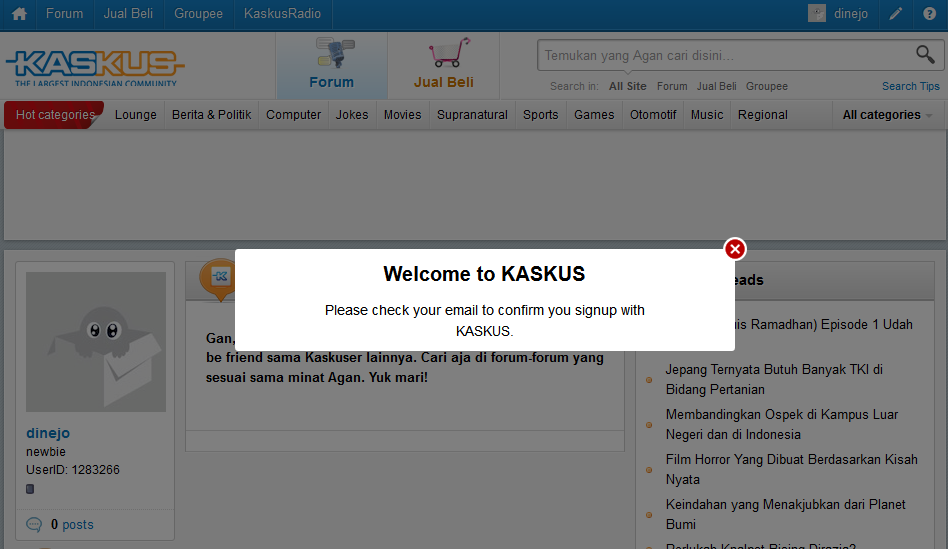The width and height of the screenshot is (948, 549).
Task: Select the Groupee search filter
Action: click(766, 86)
